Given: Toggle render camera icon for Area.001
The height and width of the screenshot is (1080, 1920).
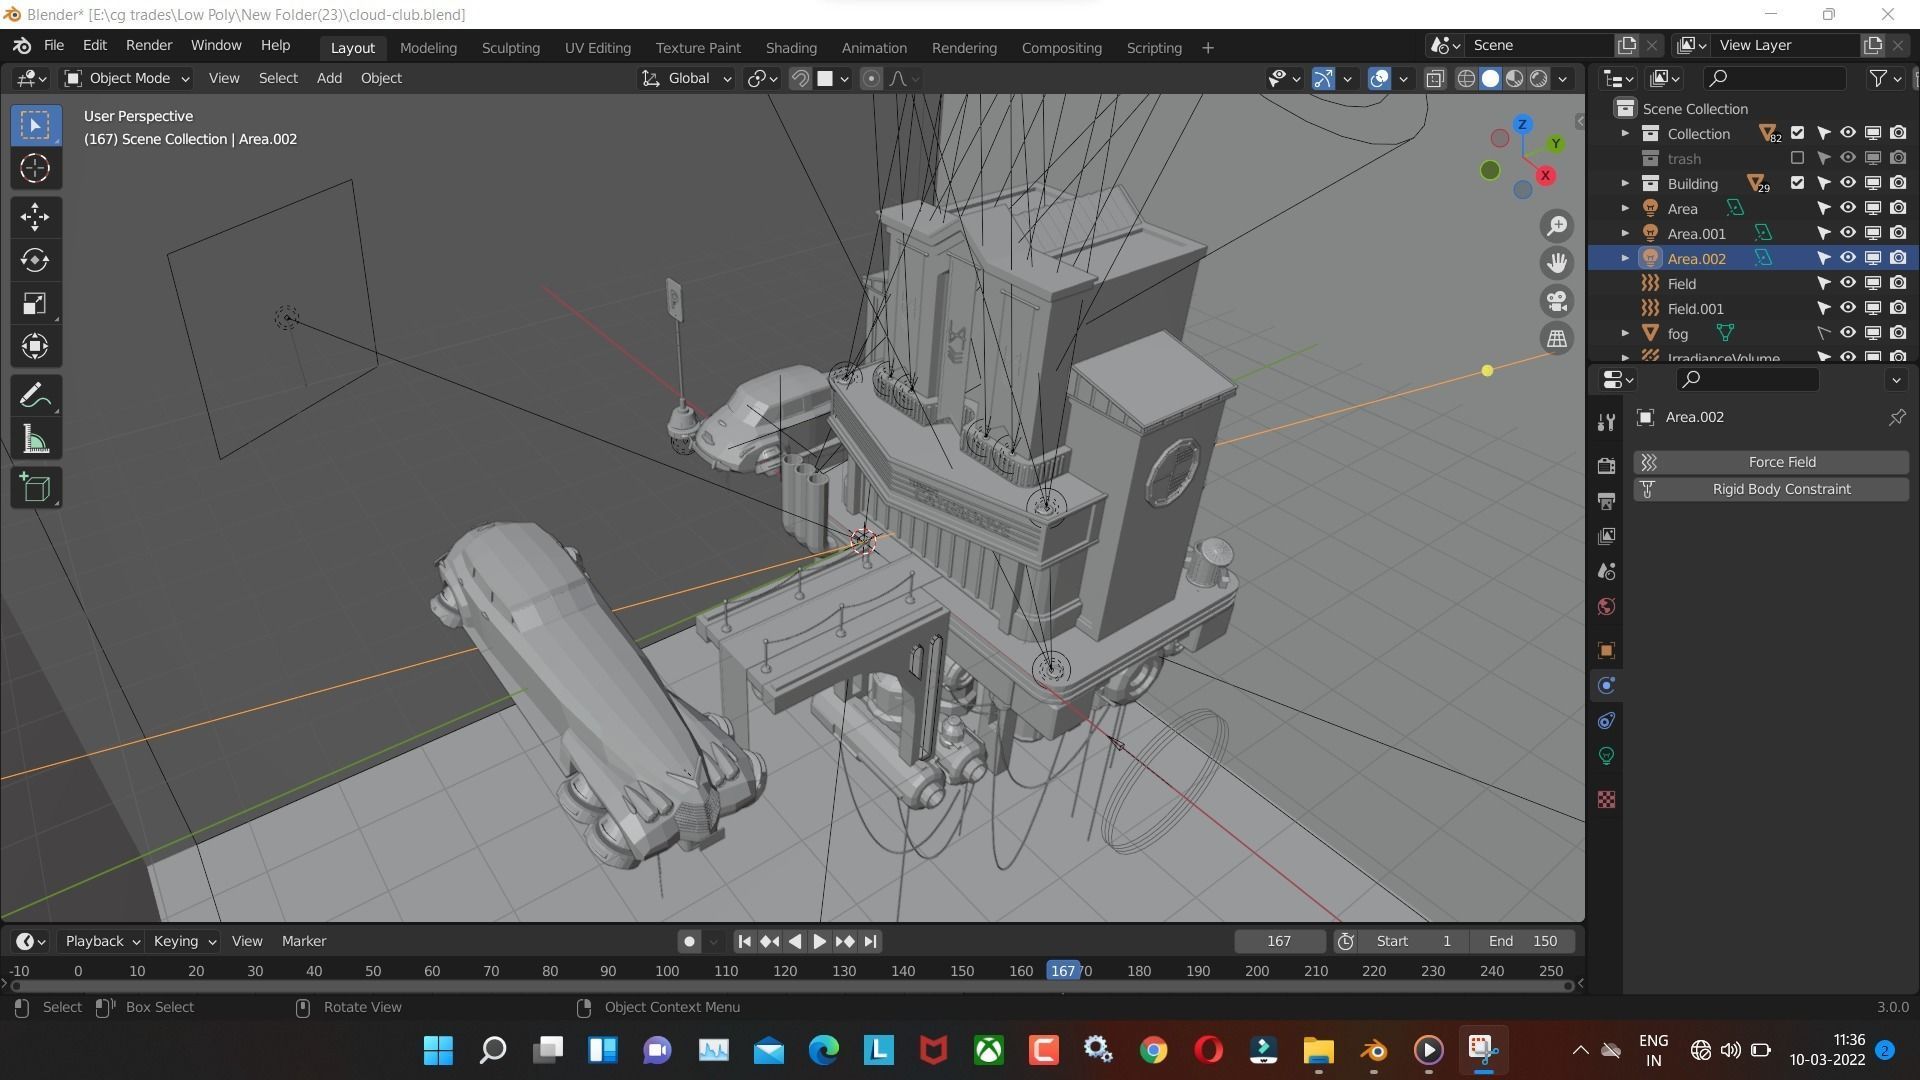Looking at the screenshot, I should tap(1898, 234).
